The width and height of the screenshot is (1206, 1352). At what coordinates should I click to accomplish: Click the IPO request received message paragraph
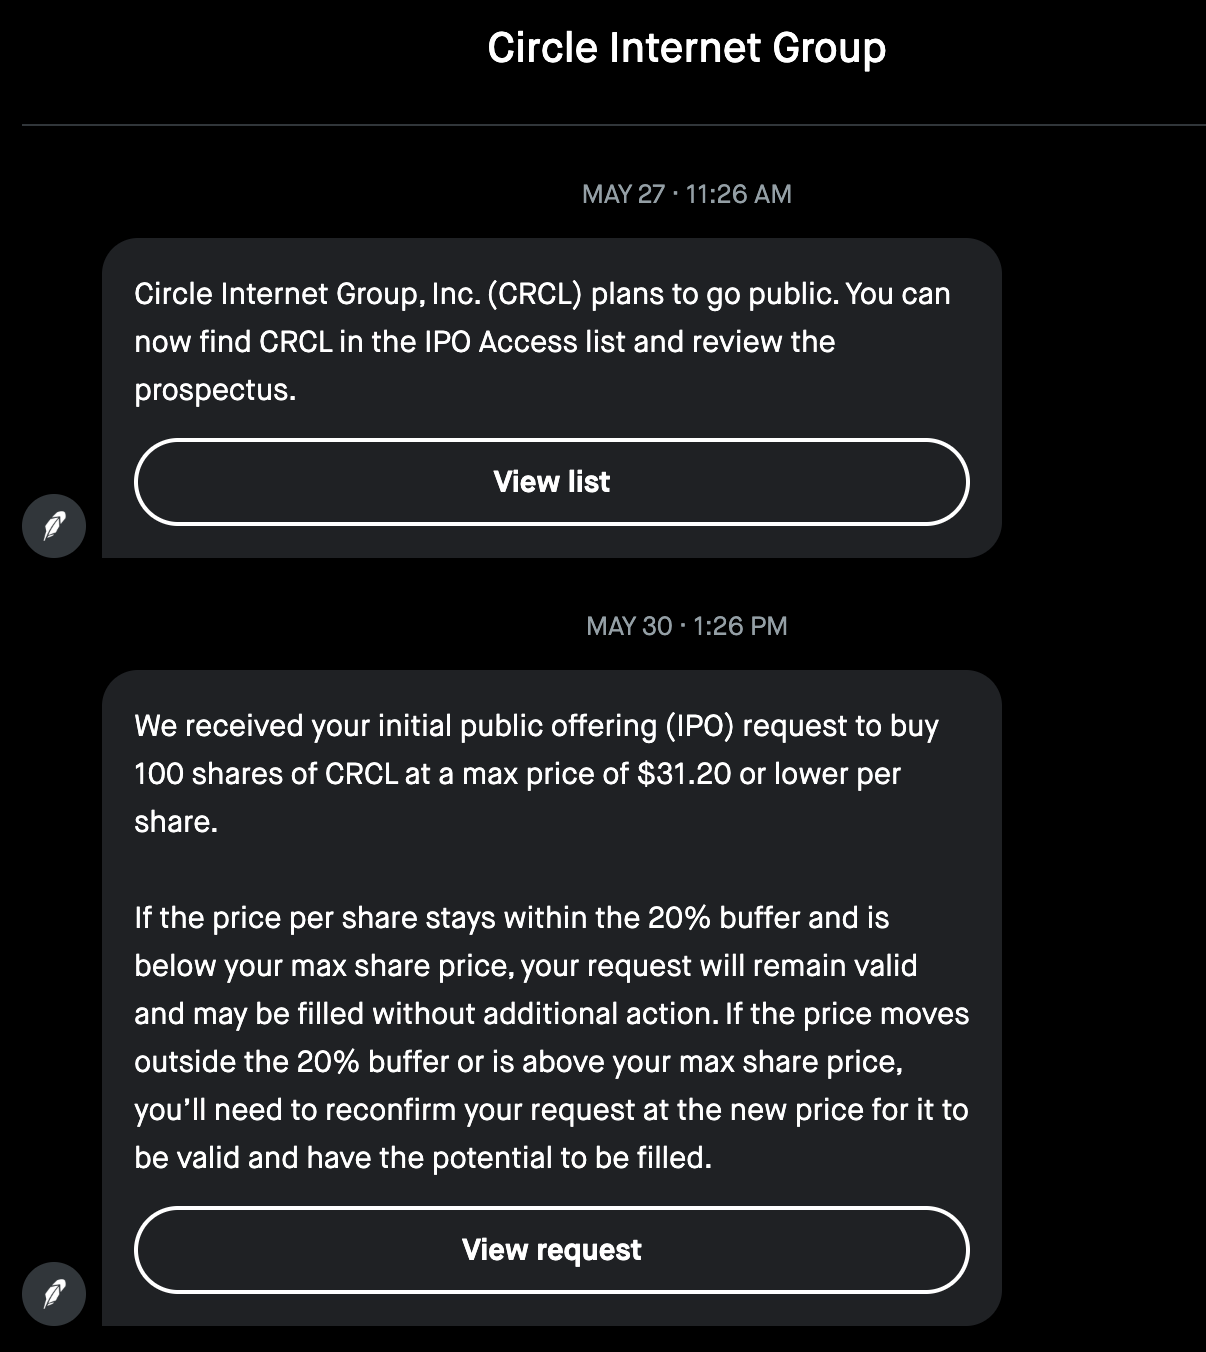pos(536,774)
